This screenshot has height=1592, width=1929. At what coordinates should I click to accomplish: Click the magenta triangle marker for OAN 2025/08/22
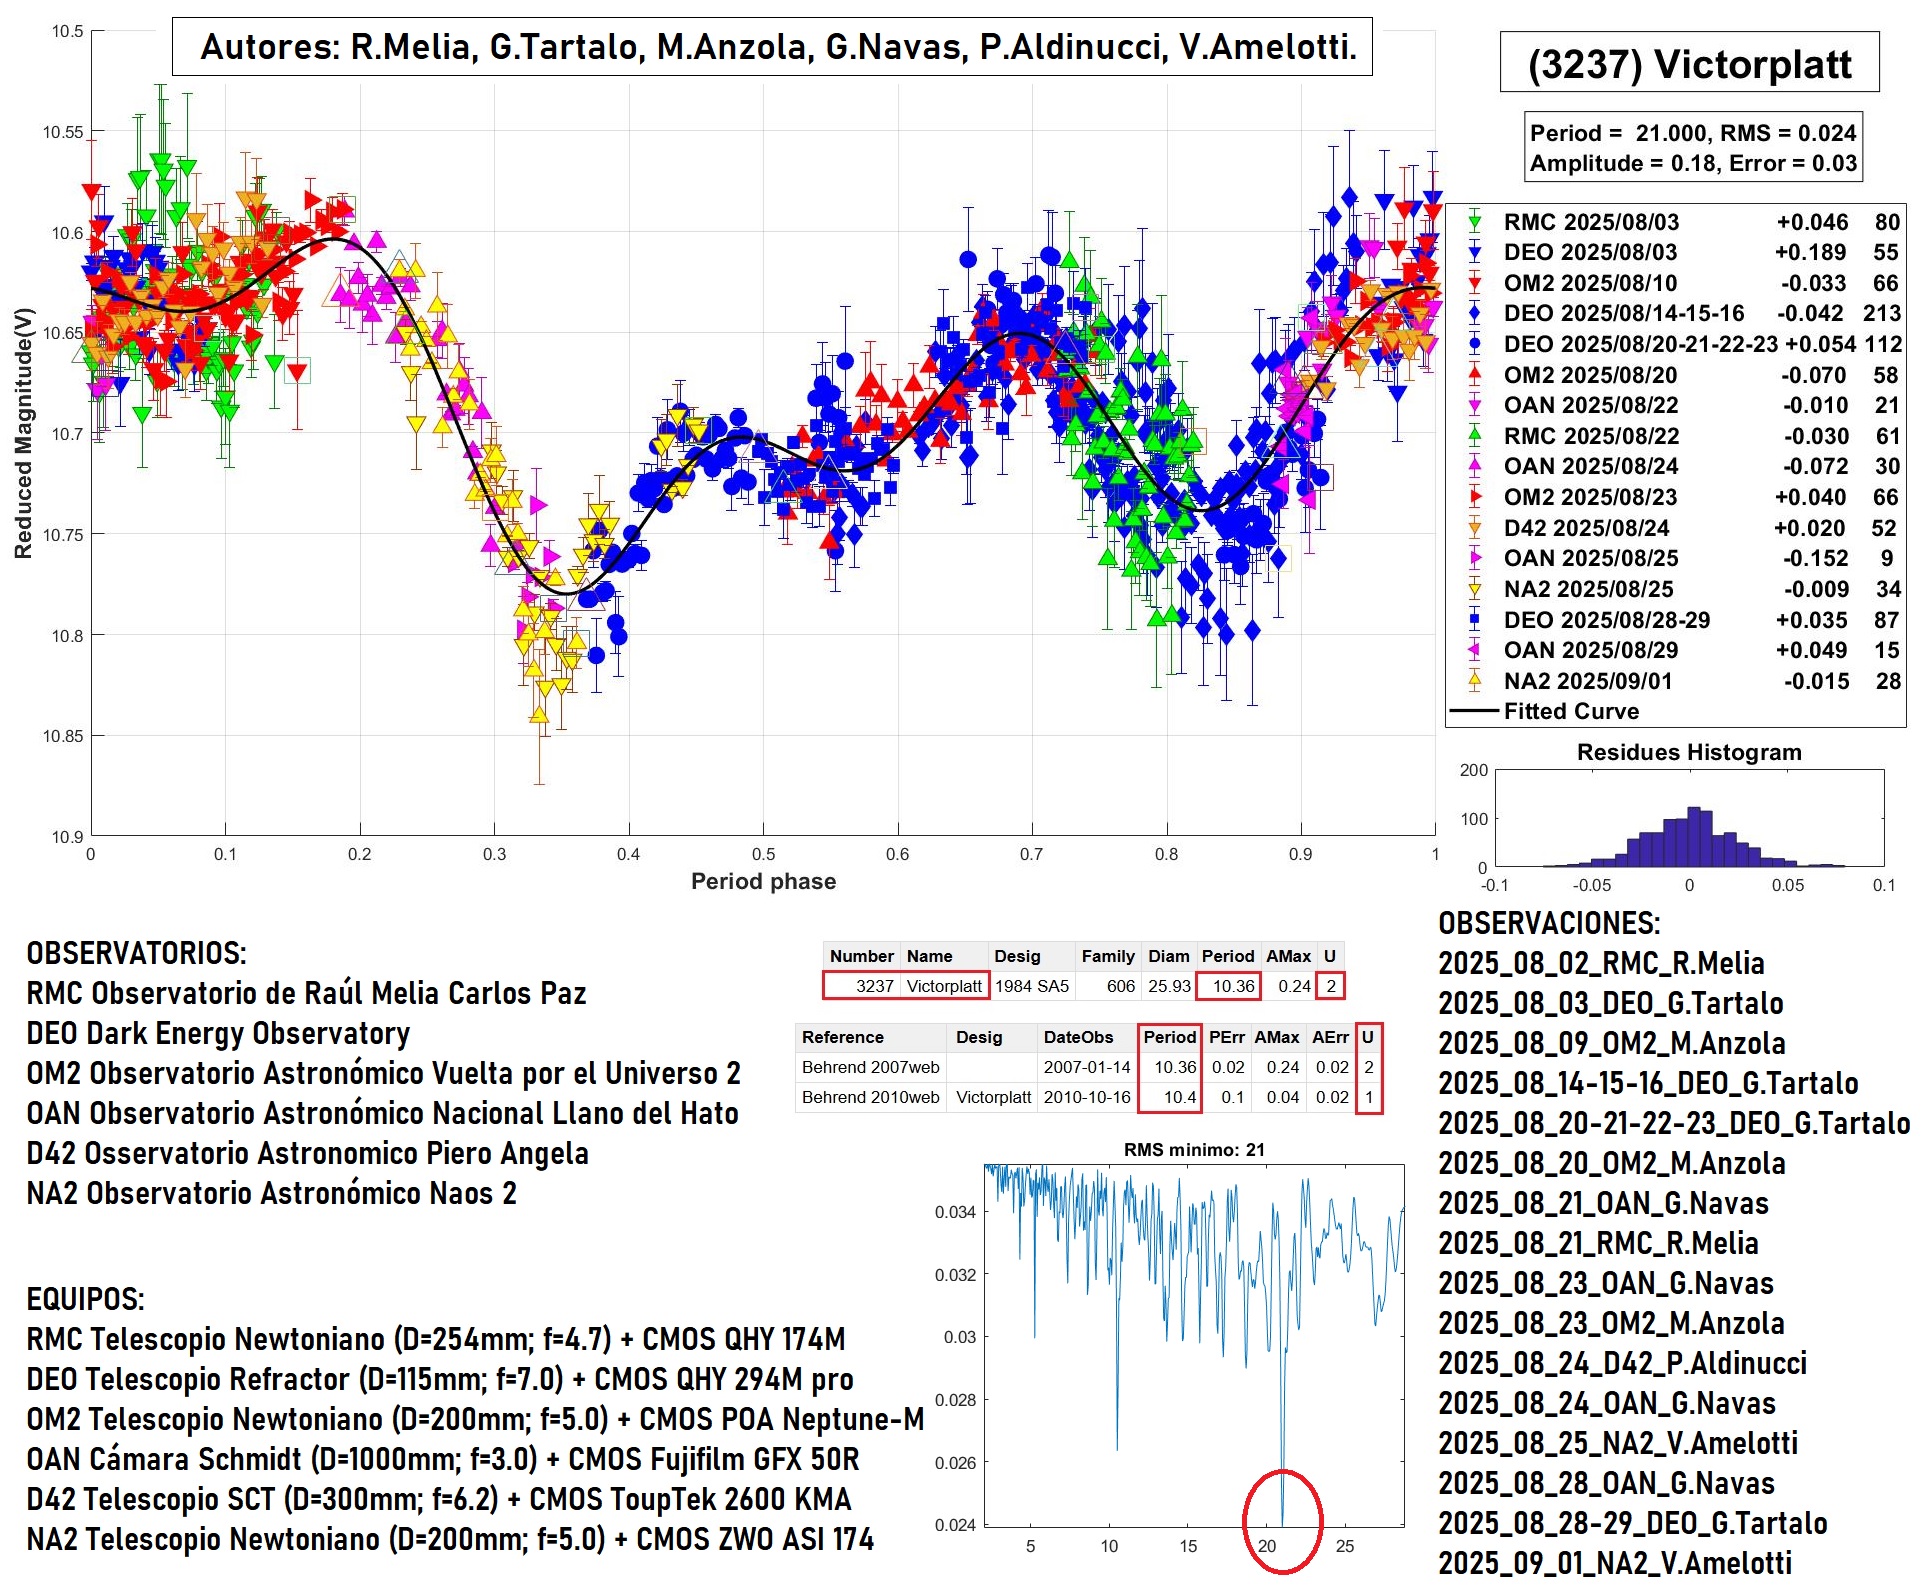click(x=1474, y=405)
